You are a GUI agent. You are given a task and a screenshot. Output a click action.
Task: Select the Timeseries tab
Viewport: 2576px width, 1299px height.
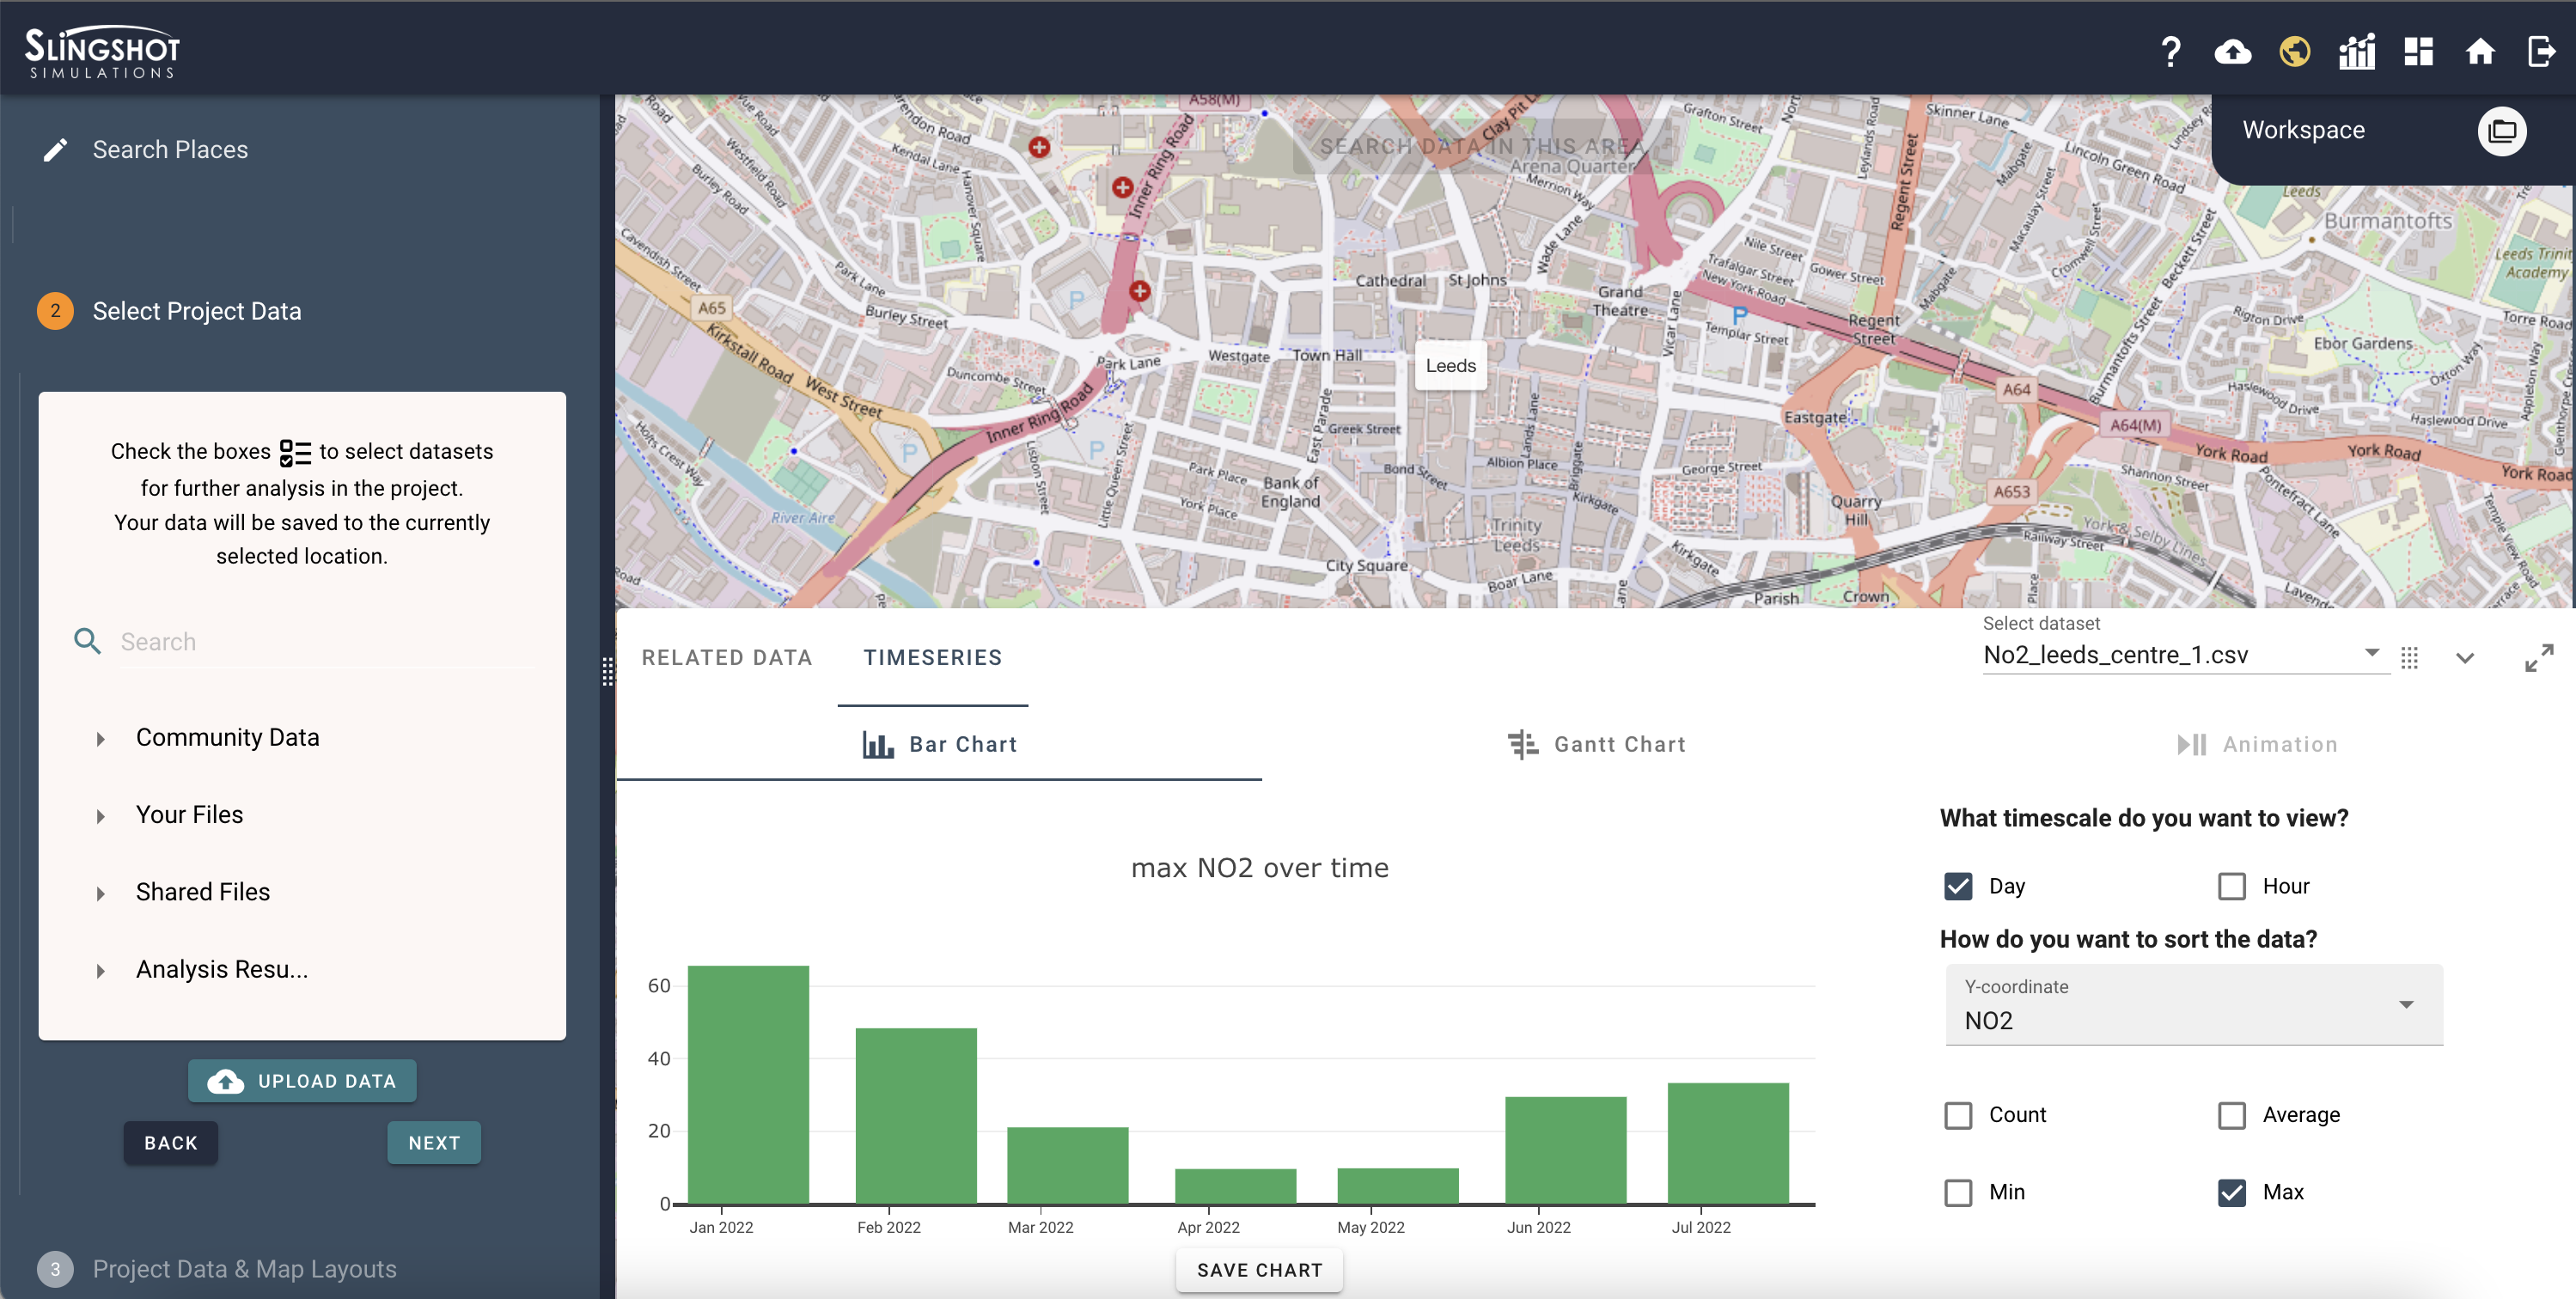[933, 657]
